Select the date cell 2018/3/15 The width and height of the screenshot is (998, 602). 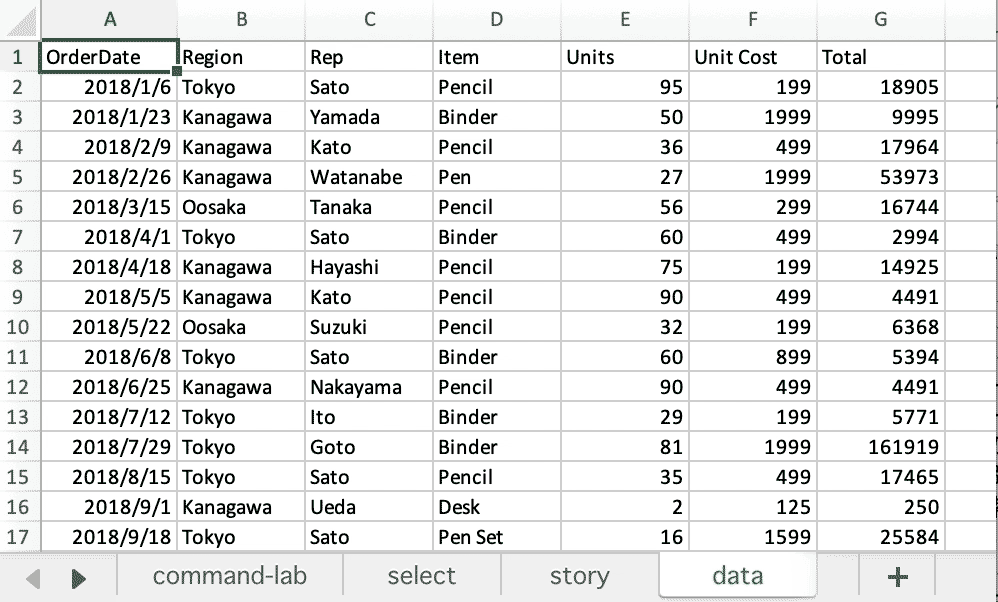(109, 207)
